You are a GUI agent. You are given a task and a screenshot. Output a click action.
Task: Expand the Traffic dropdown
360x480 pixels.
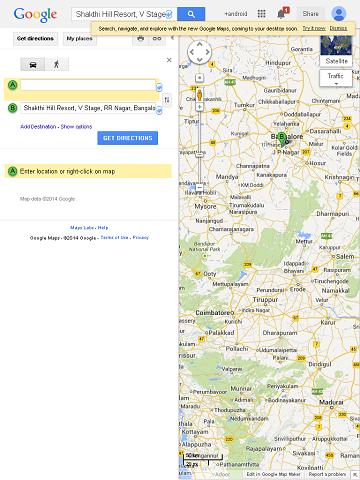(336, 79)
